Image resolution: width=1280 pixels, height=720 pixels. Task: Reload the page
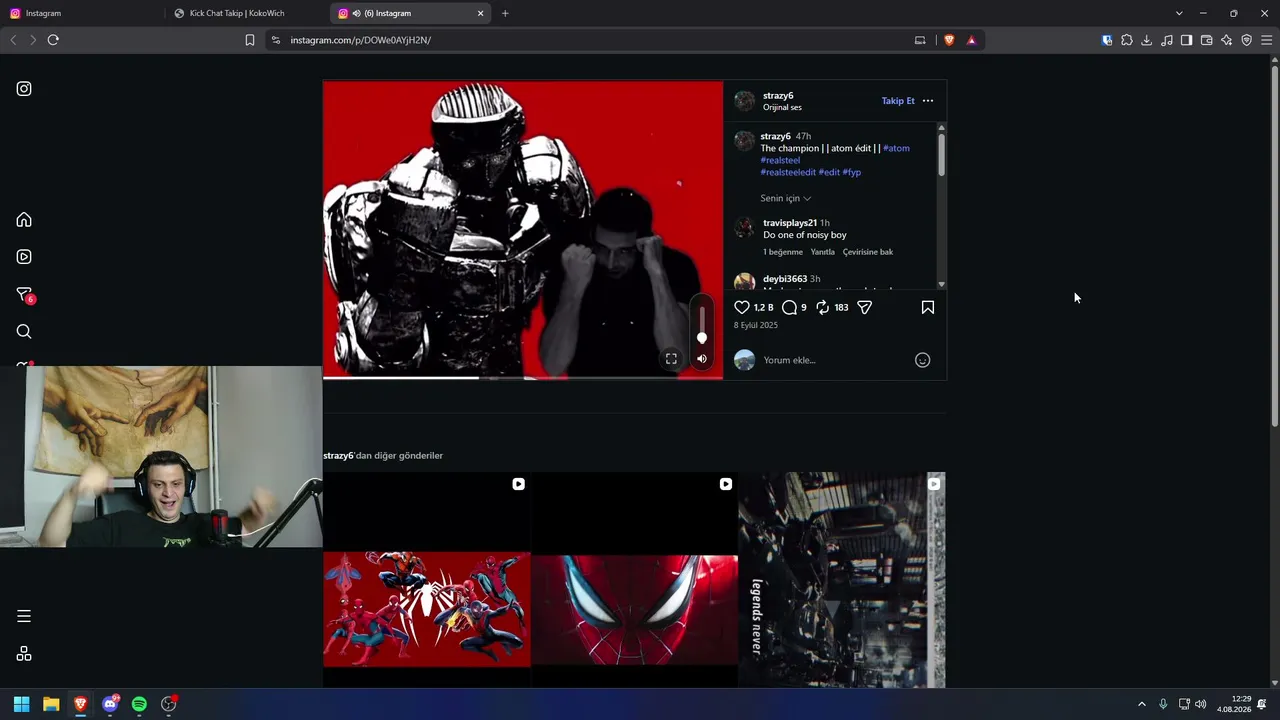[53, 40]
